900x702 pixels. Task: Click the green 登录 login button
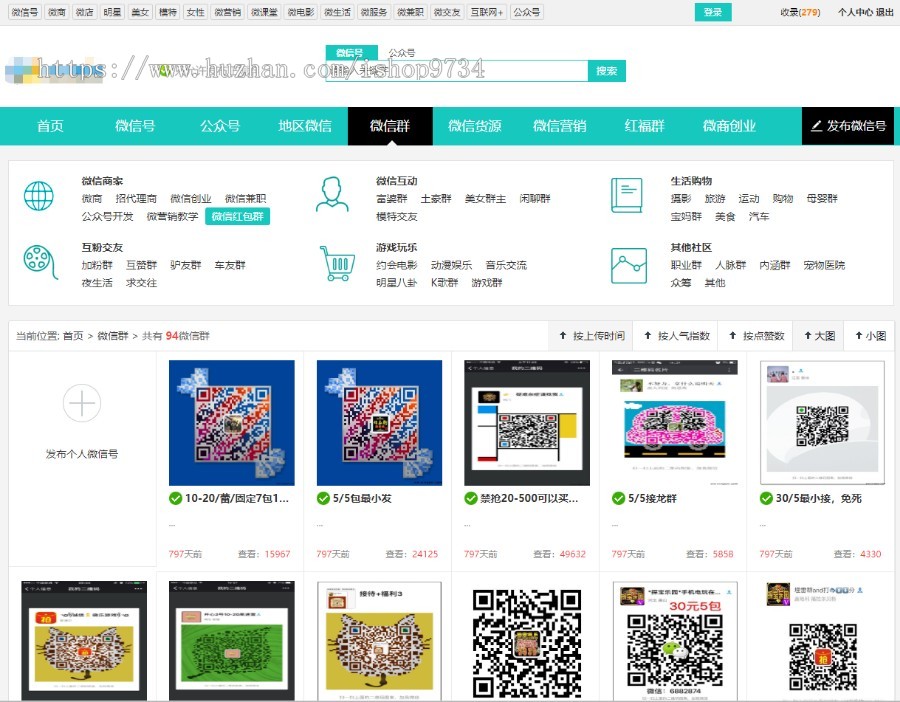(x=713, y=12)
